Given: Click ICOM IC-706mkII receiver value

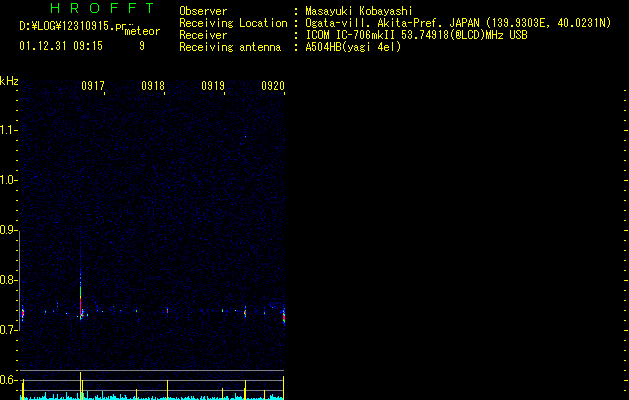Looking at the screenshot, I should pos(416,35).
